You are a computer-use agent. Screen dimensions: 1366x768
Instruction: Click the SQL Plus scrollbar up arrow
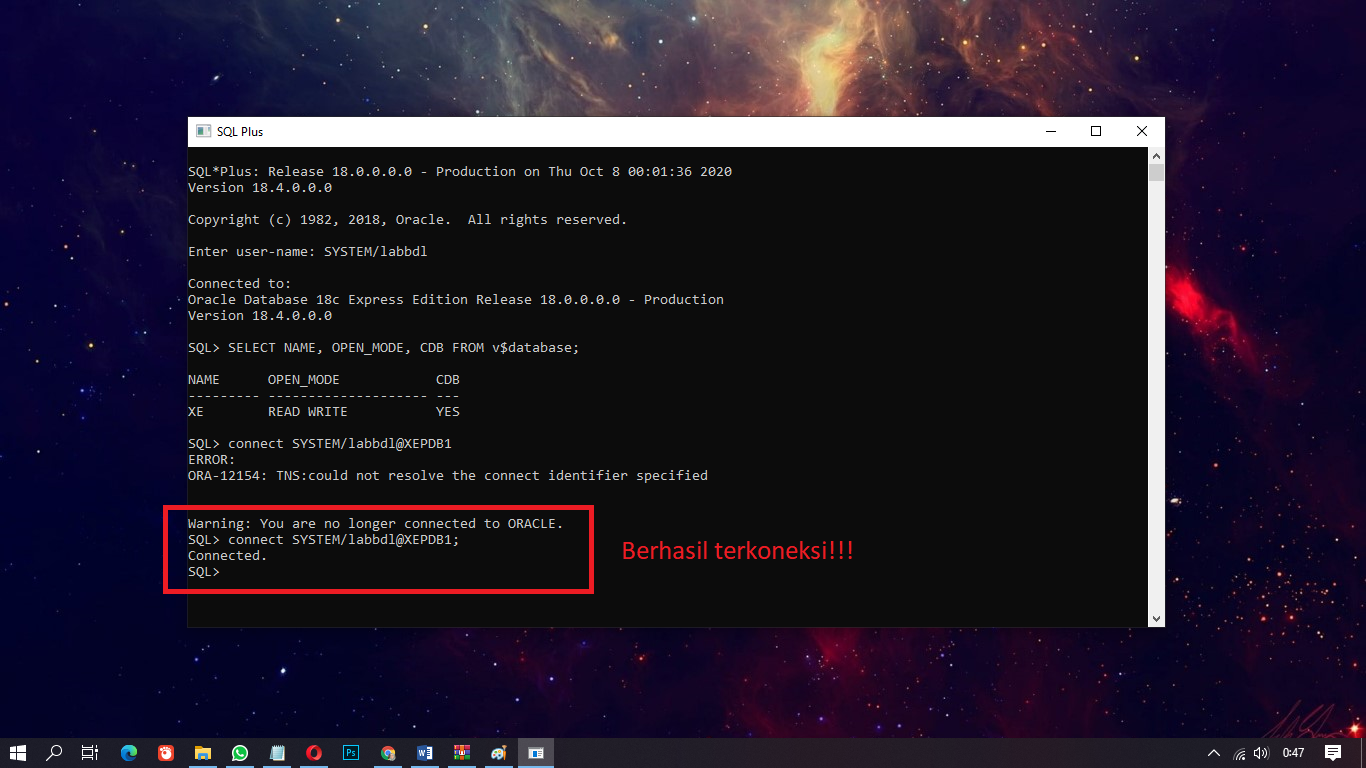point(1156,155)
